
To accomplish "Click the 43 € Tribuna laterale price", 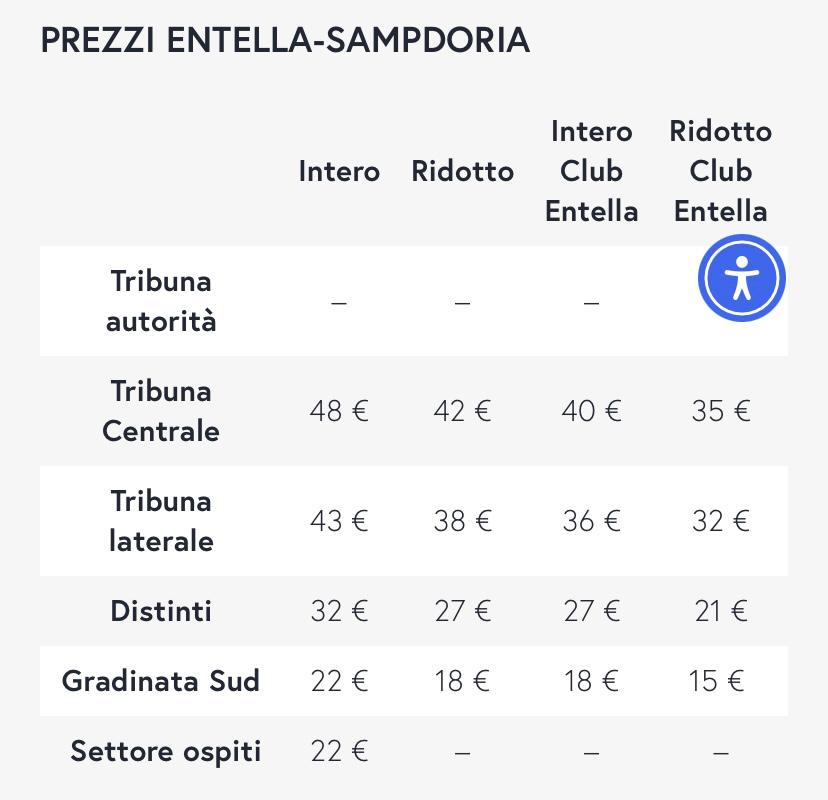I will point(339,521).
